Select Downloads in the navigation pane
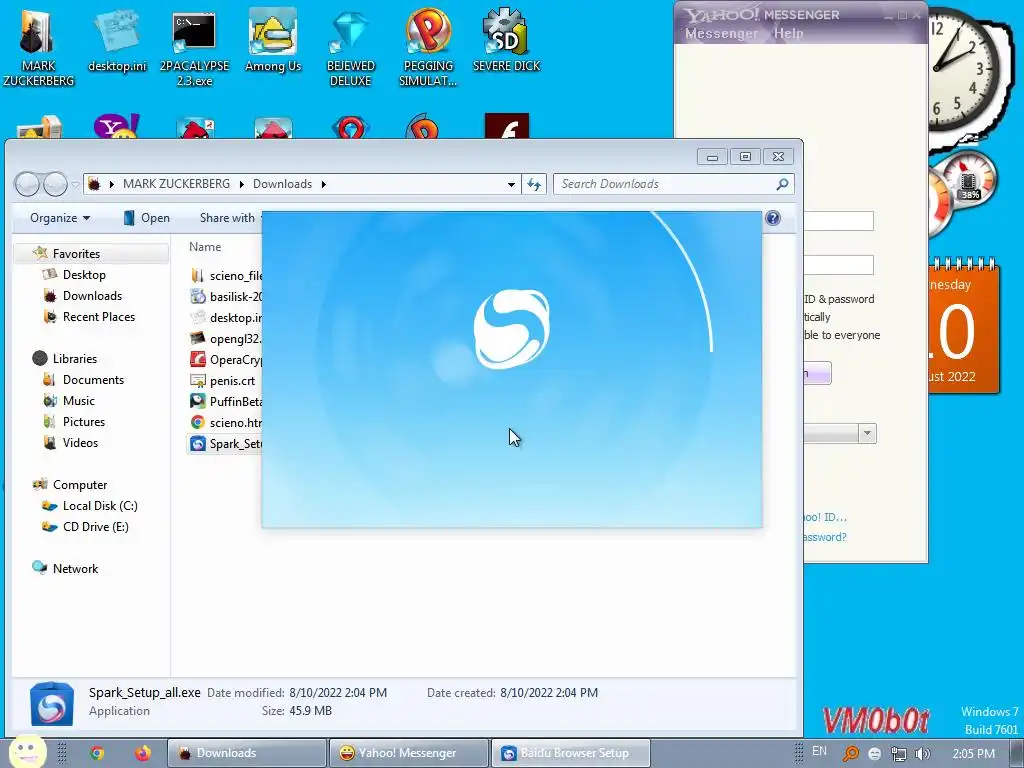1024x768 pixels. (x=92, y=296)
